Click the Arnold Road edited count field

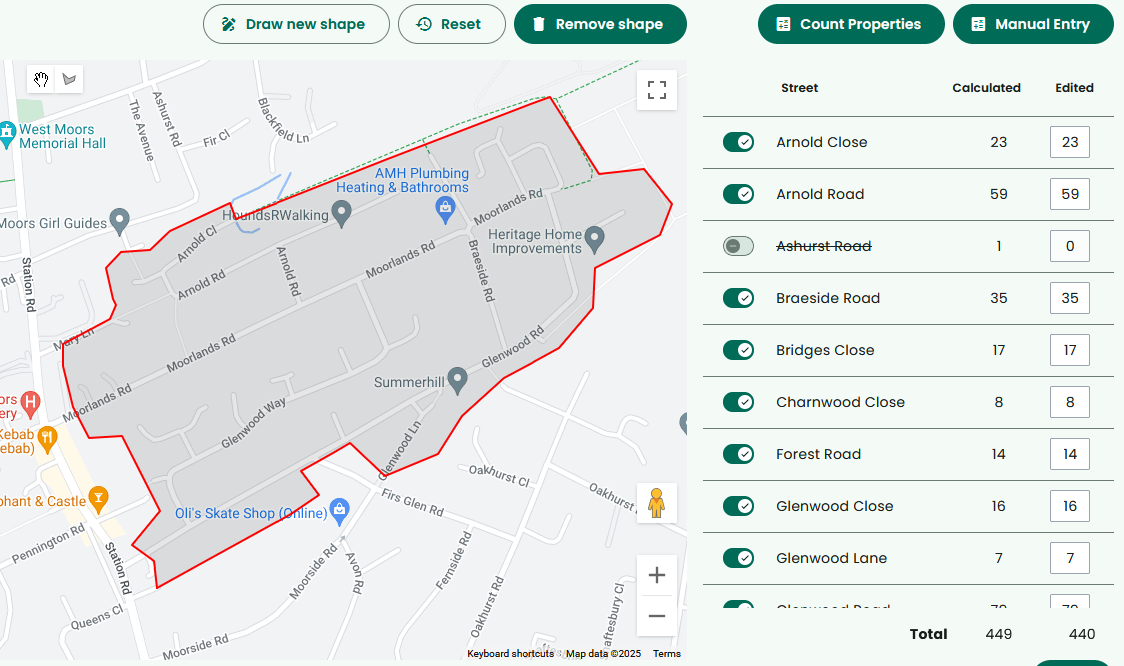pyautogui.click(x=1069, y=194)
